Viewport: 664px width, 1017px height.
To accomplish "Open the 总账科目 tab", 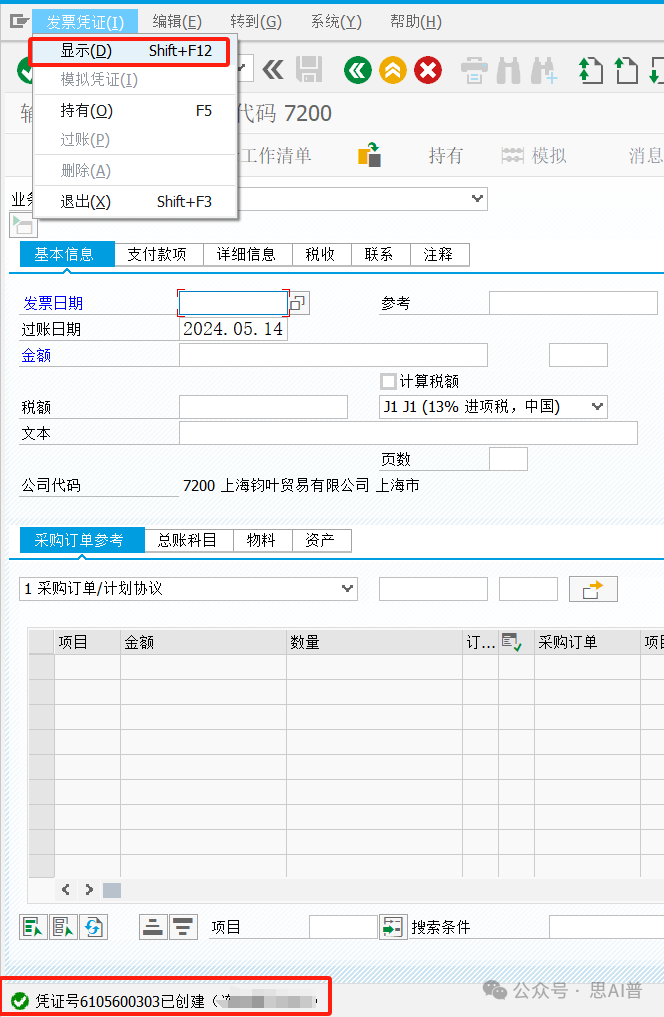I will [187, 540].
